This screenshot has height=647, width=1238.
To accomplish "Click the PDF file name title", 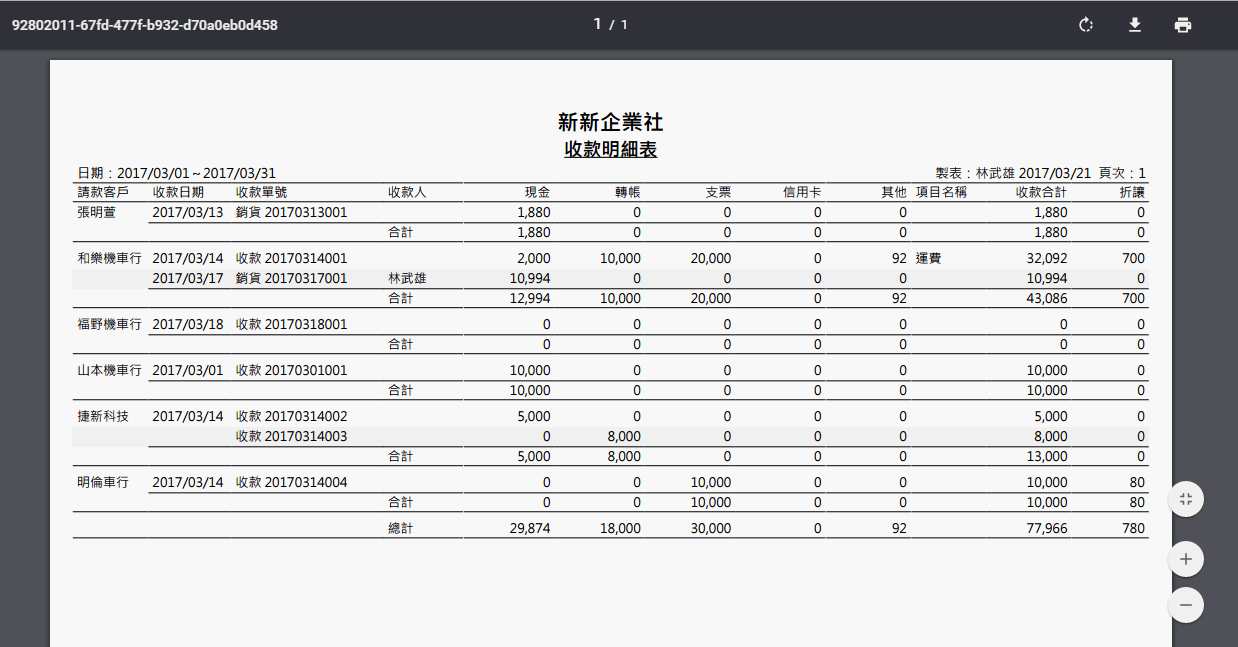I will (x=145, y=25).
